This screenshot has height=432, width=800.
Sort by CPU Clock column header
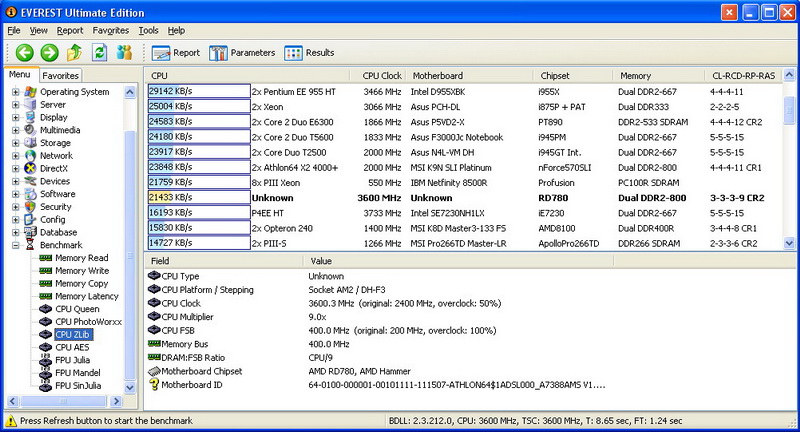[x=378, y=75]
